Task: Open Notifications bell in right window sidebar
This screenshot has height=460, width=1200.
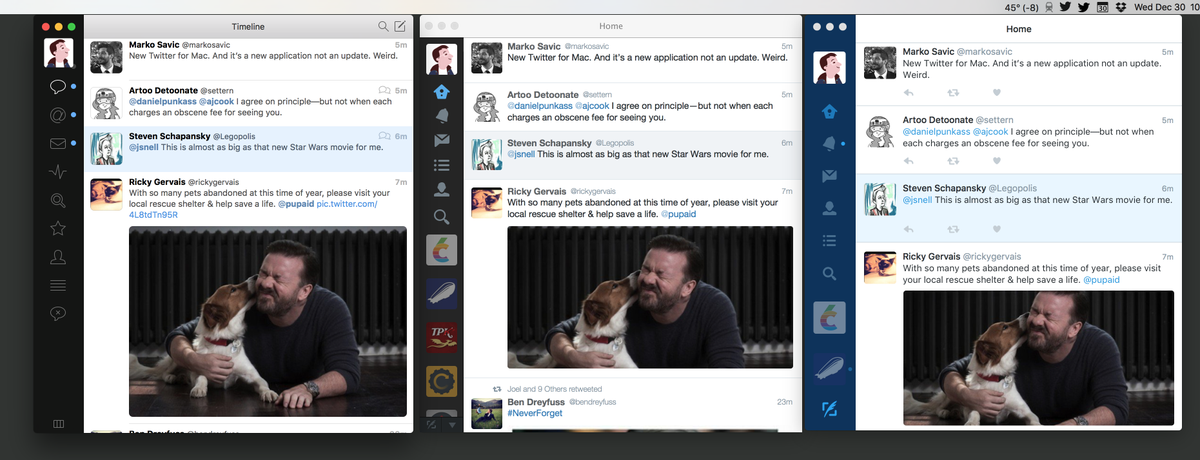Action: tap(829, 143)
